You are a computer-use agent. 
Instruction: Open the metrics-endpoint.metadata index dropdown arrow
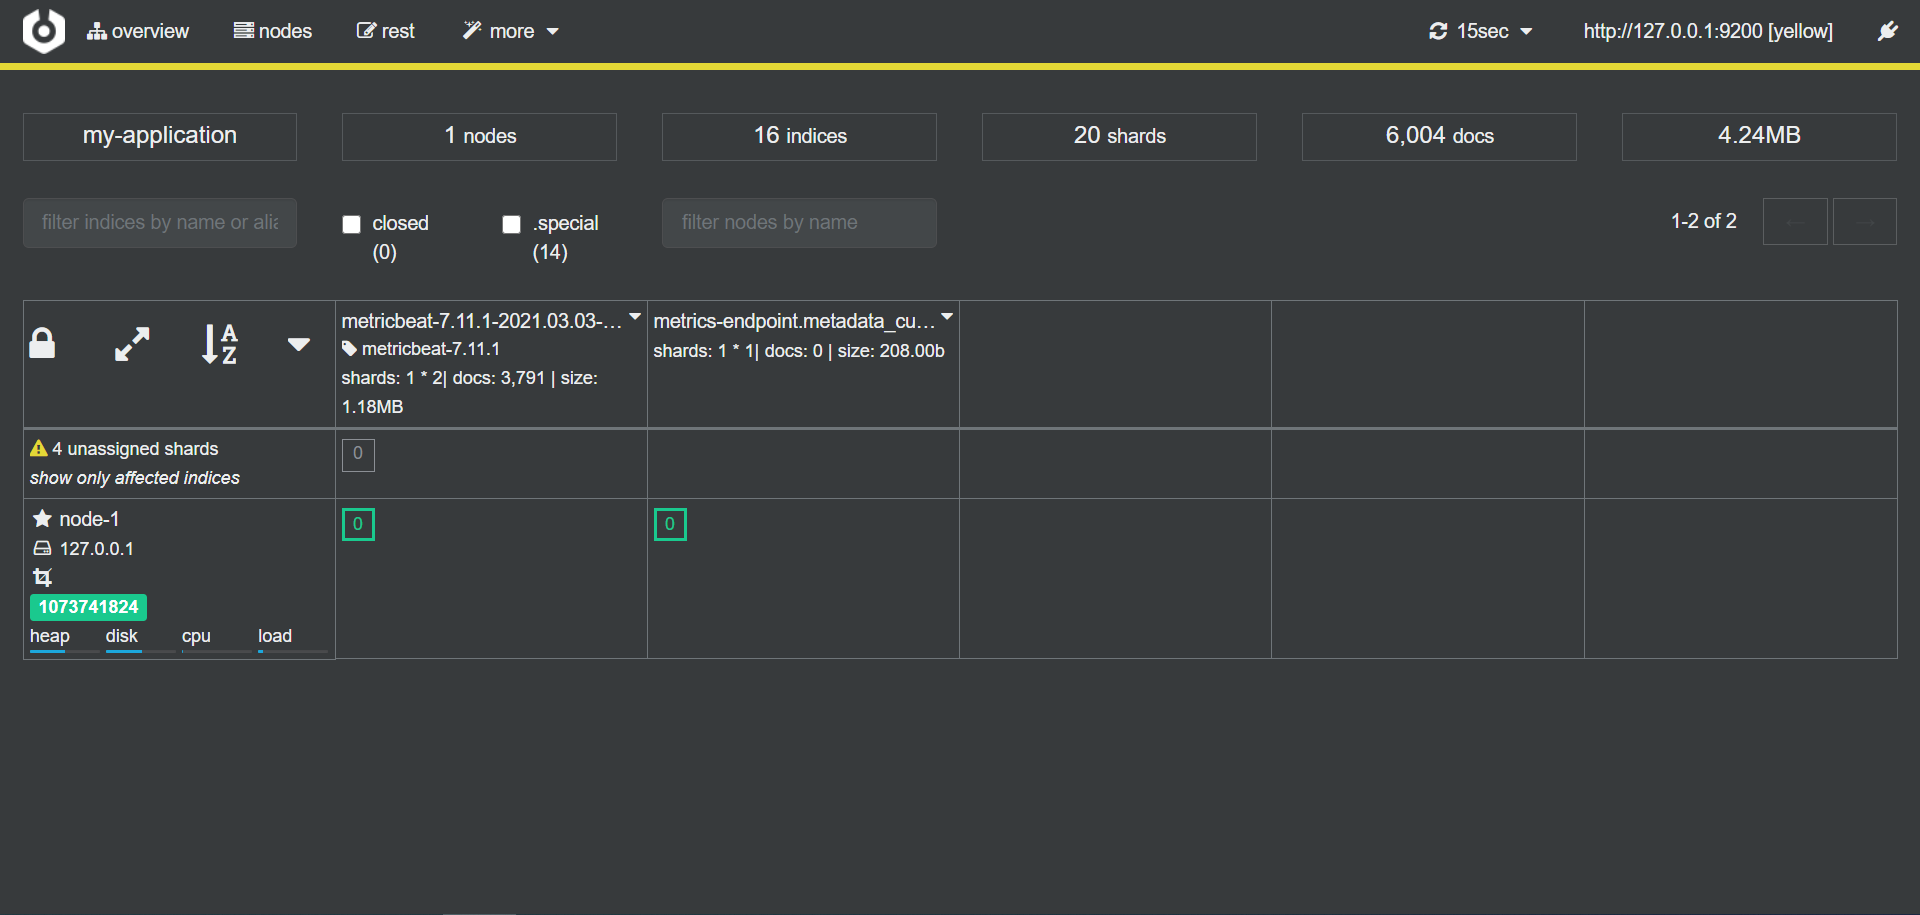pos(947,316)
